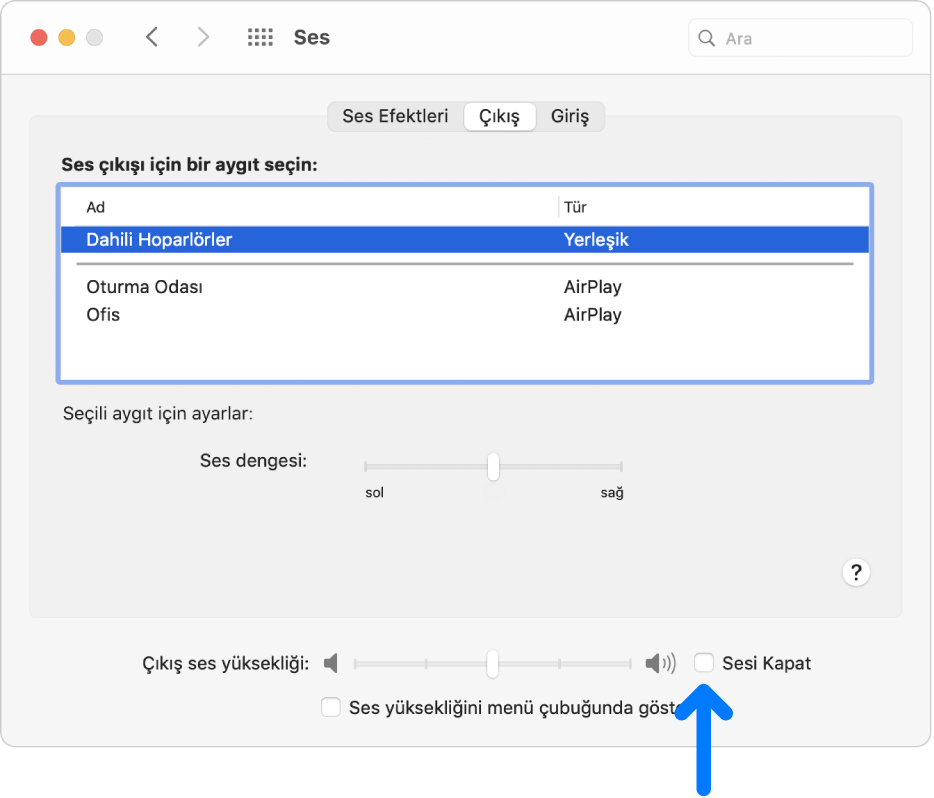Select the Çıkış tab

(499, 116)
